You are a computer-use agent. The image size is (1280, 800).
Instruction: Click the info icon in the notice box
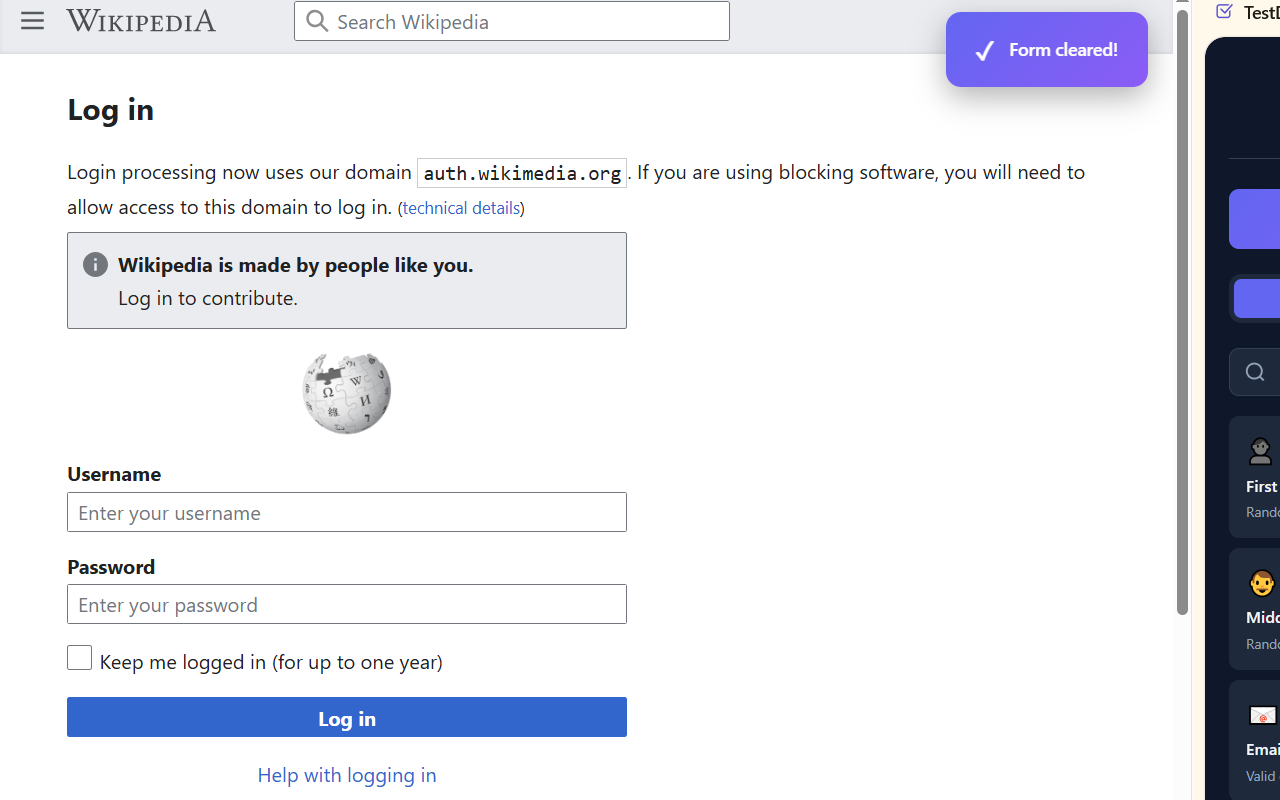pyautogui.click(x=95, y=264)
